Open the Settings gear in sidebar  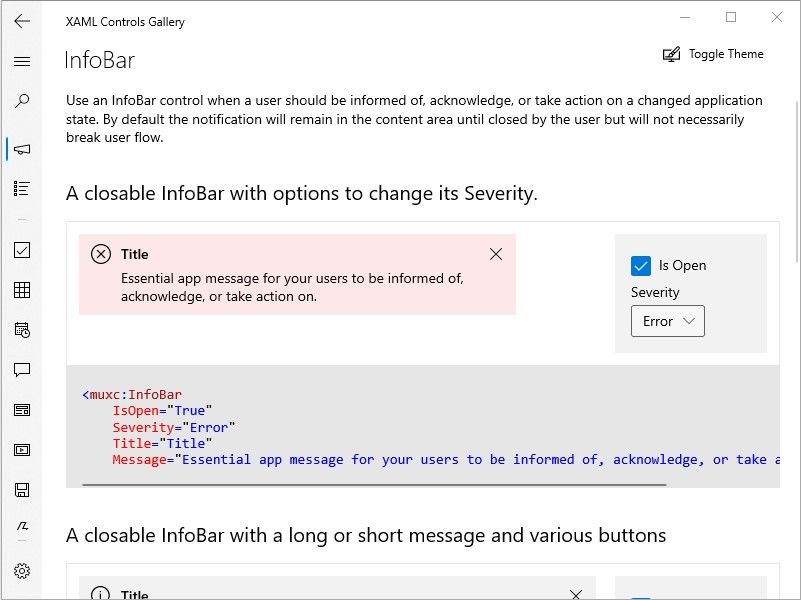[x=22, y=571]
